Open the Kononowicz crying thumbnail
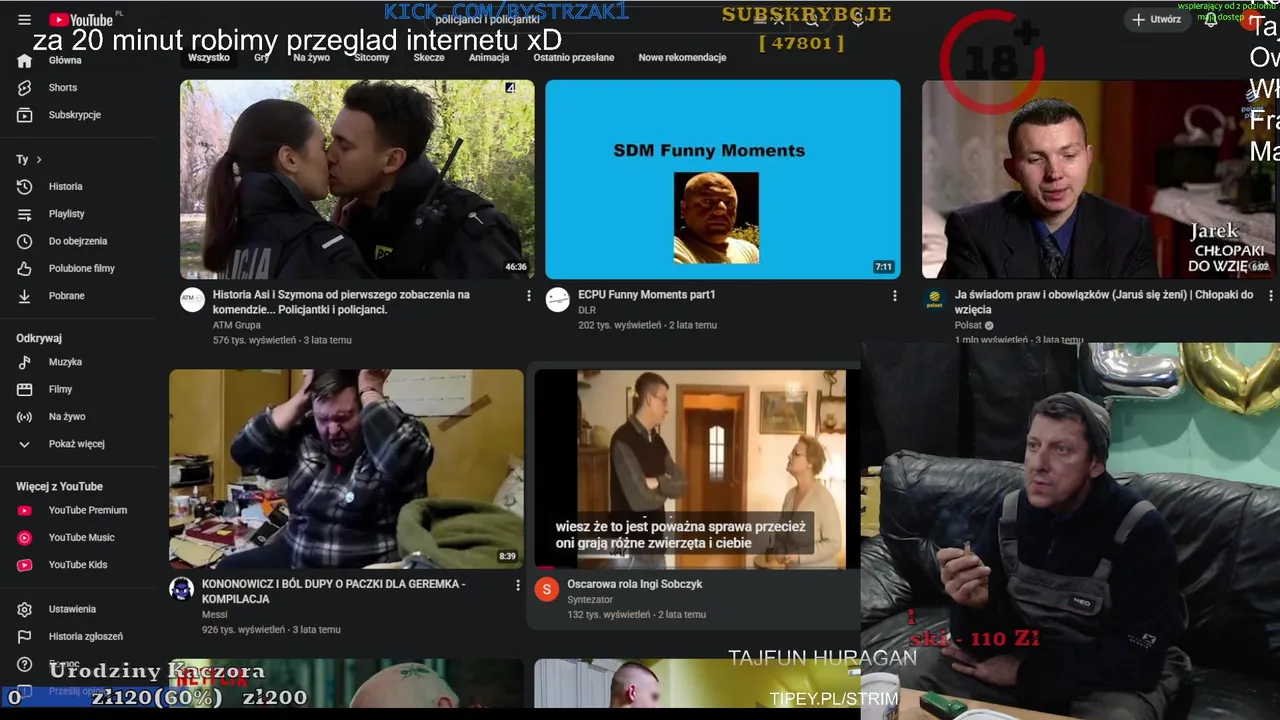 click(x=346, y=469)
